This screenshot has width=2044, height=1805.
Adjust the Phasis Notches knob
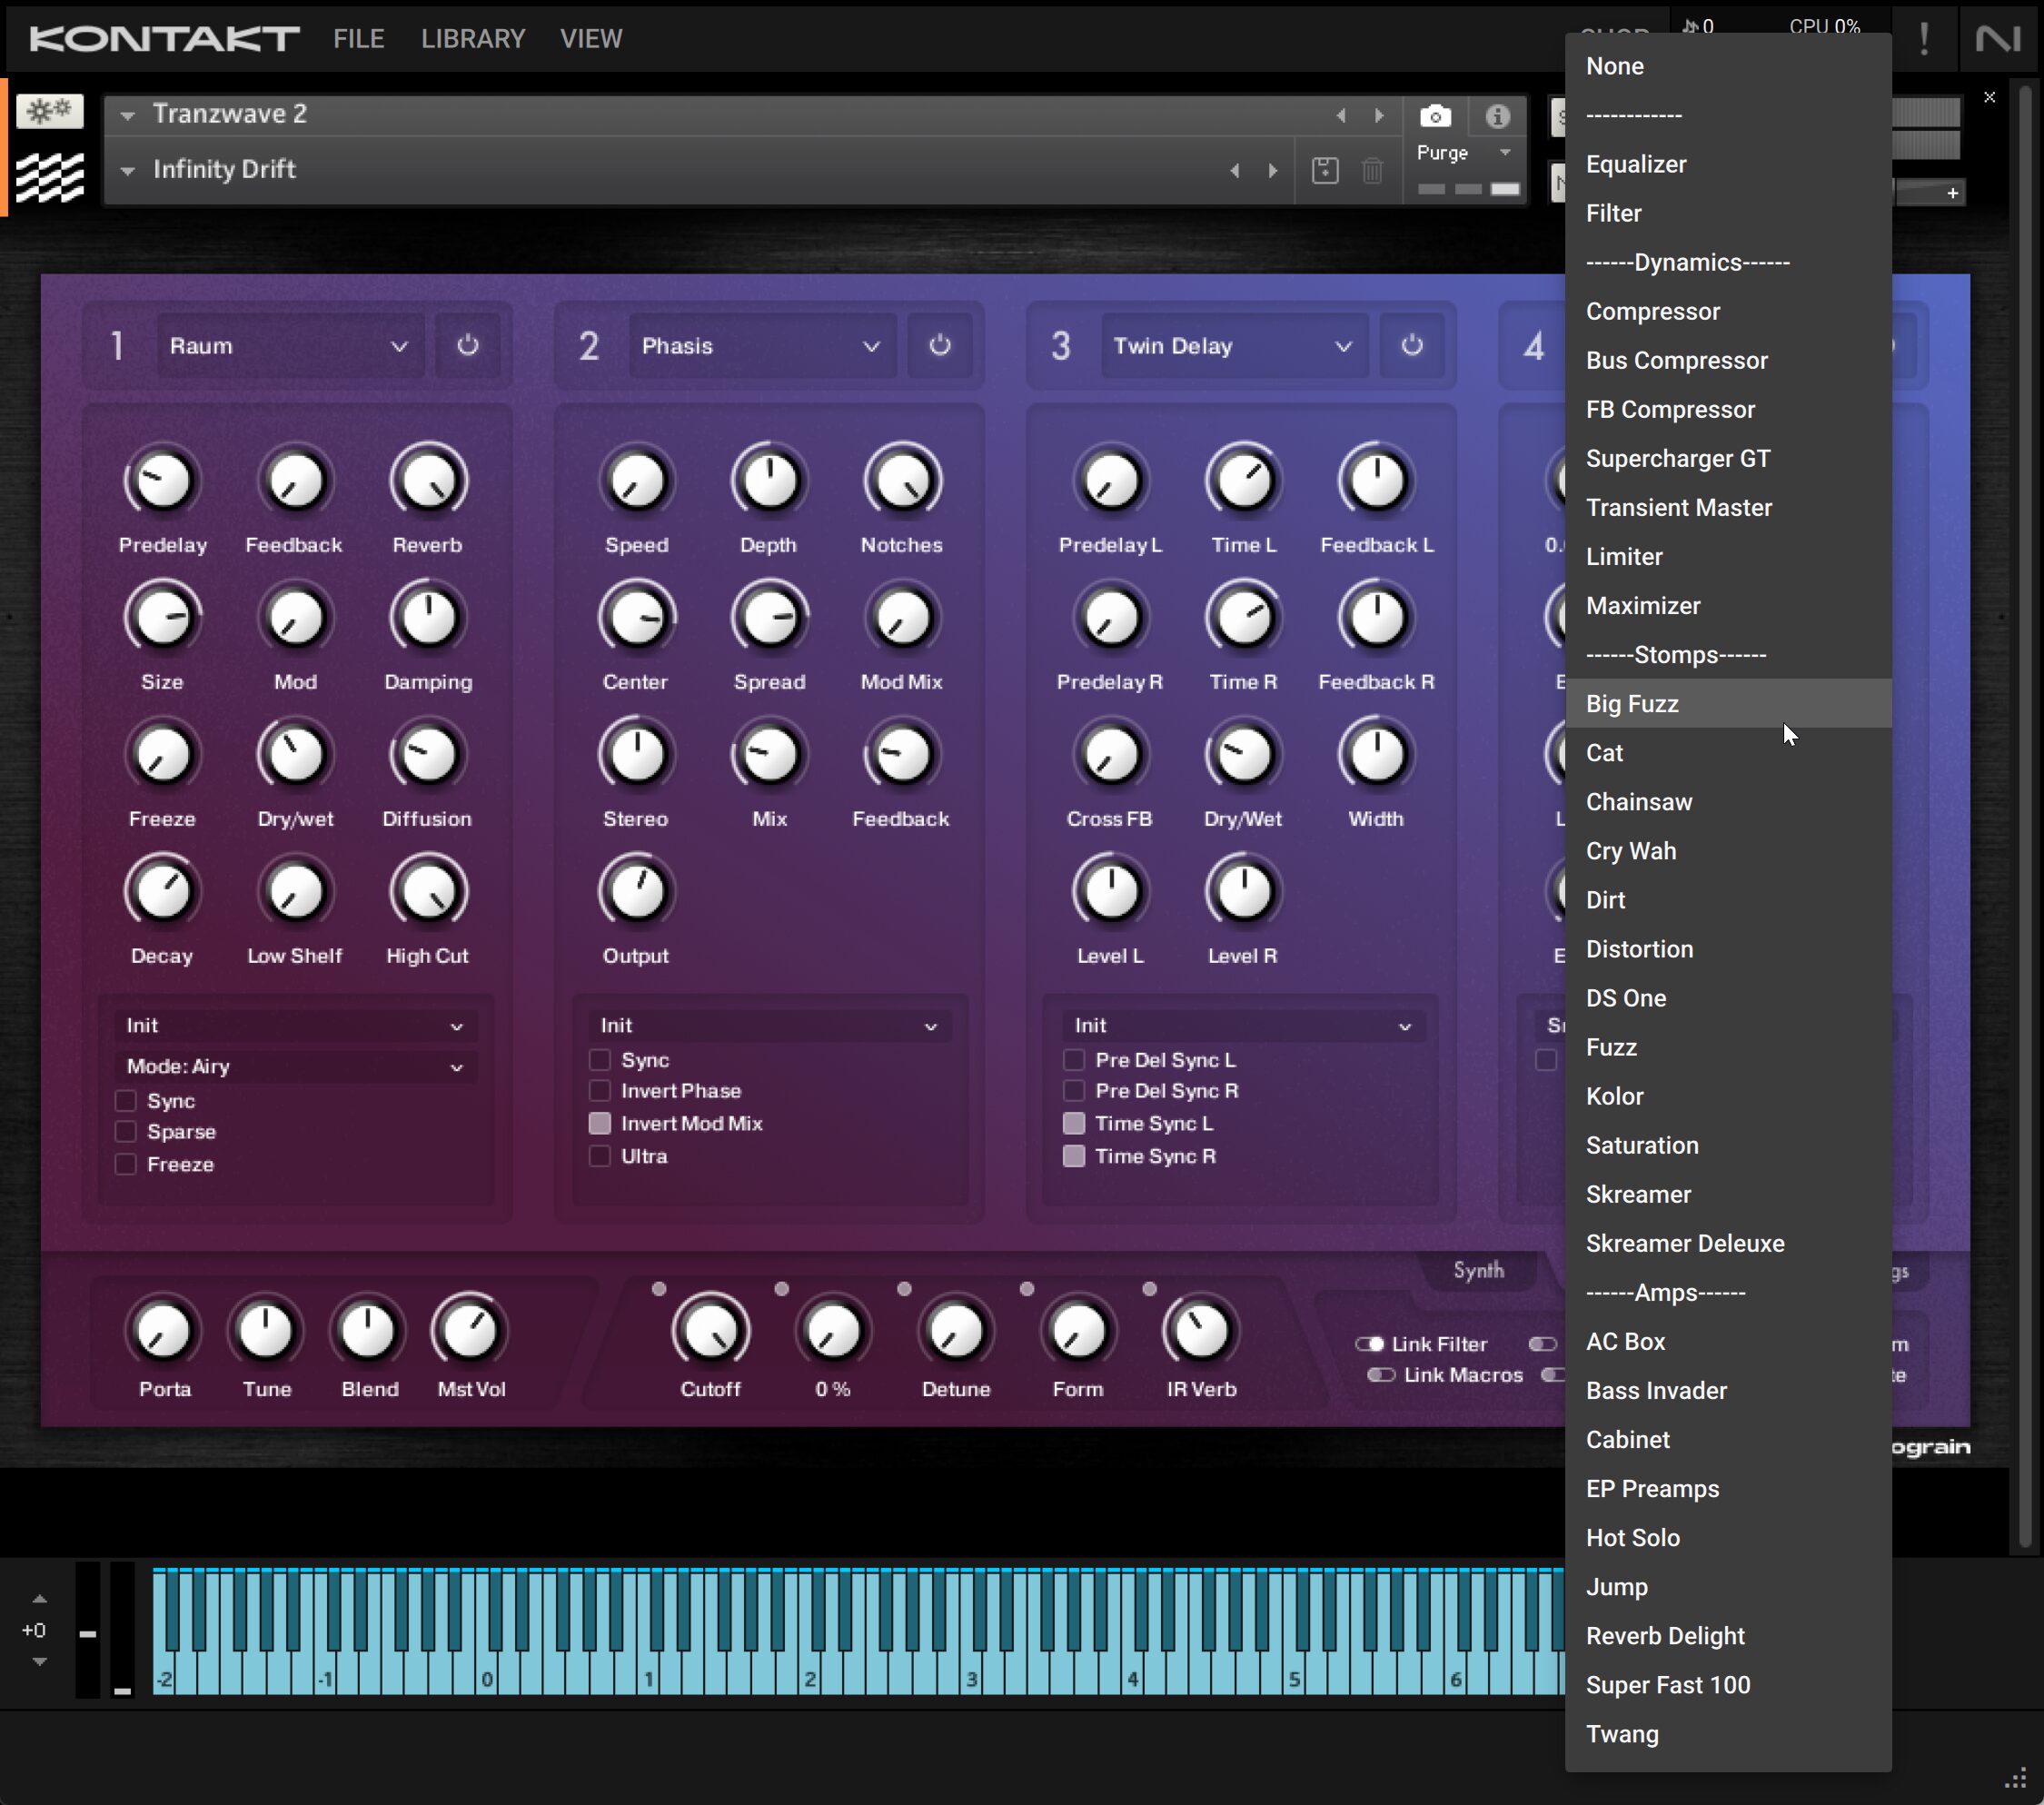tap(901, 481)
